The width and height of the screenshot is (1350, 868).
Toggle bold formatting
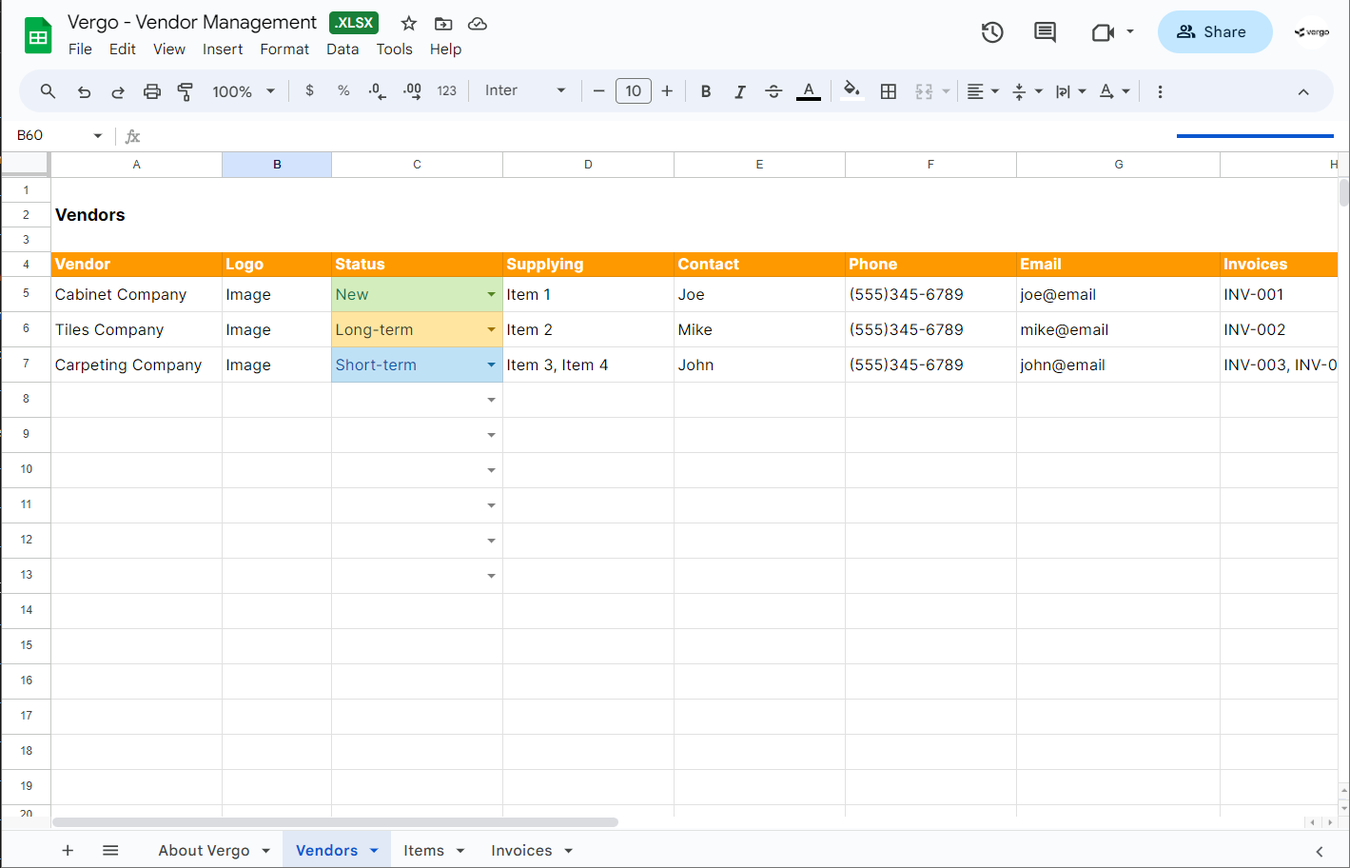pyautogui.click(x=706, y=91)
